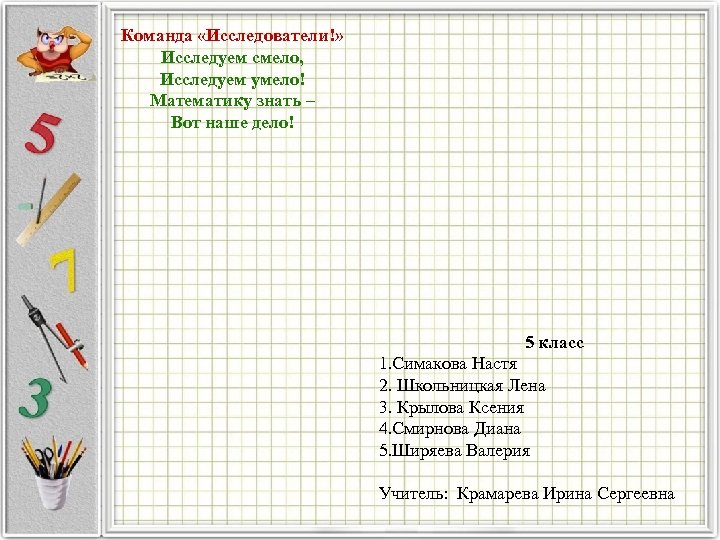Select the heading "5 класс"

tap(554, 342)
